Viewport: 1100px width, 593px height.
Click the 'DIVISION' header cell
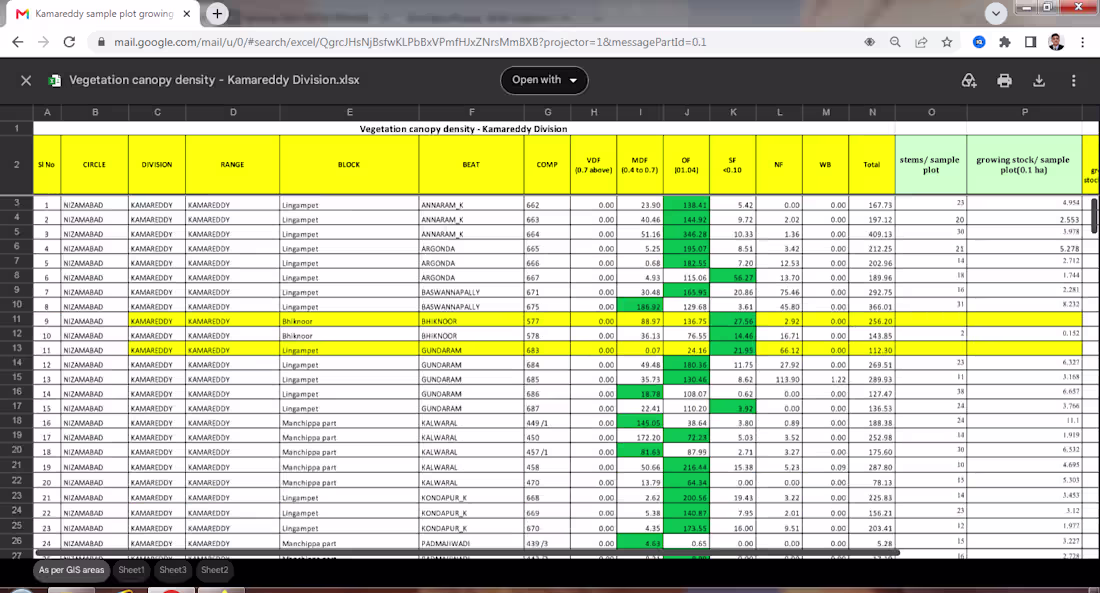pyautogui.click(x=157, y=164)
